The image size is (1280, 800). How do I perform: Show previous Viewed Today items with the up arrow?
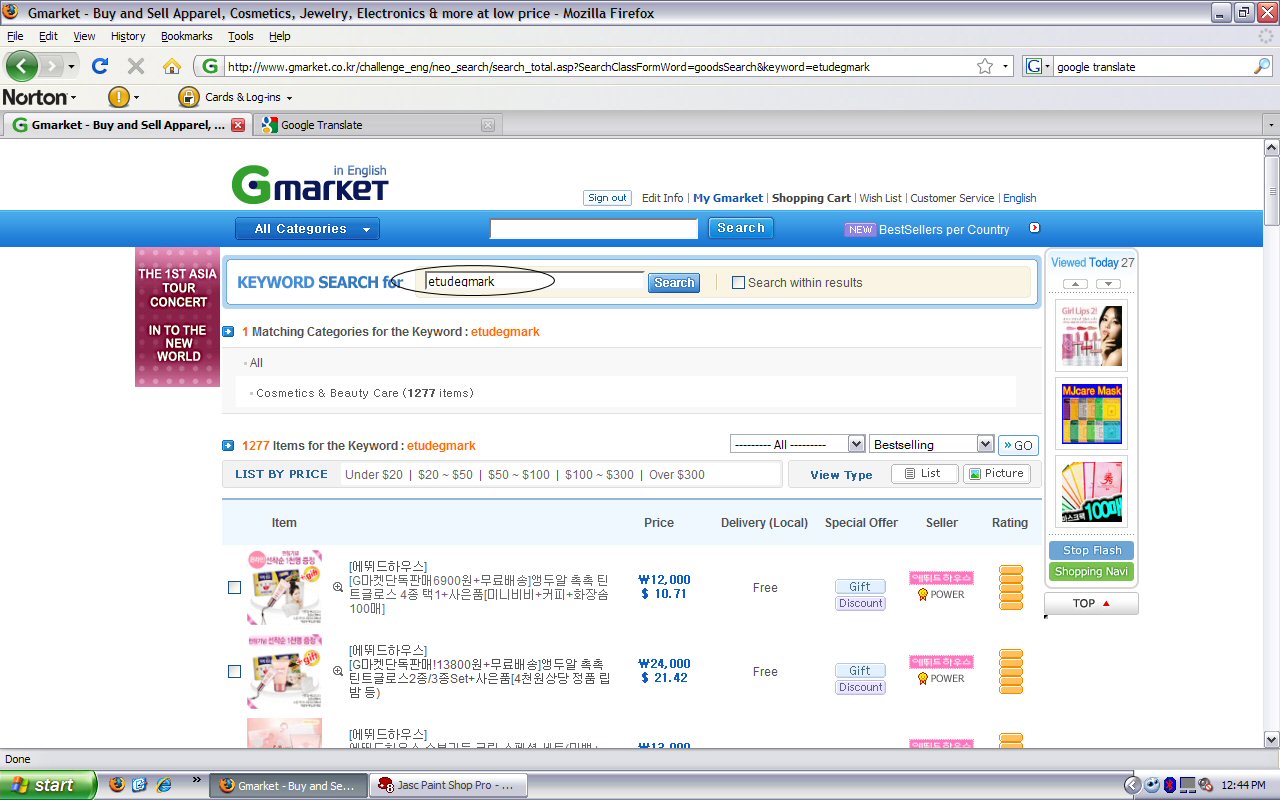pyautogui.click(x=1075, y=284)
